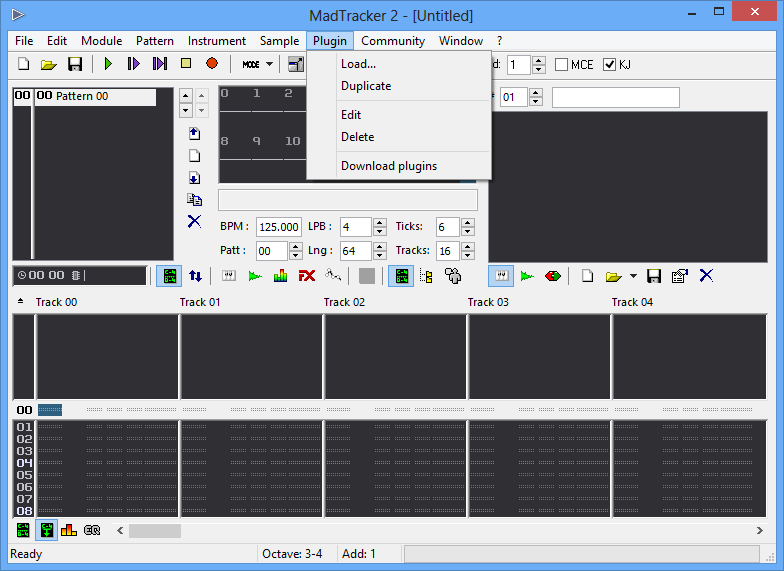Click the bottom-left colored level-bars icon
This screenshot has height=571, width=784.
click(68, 530)
